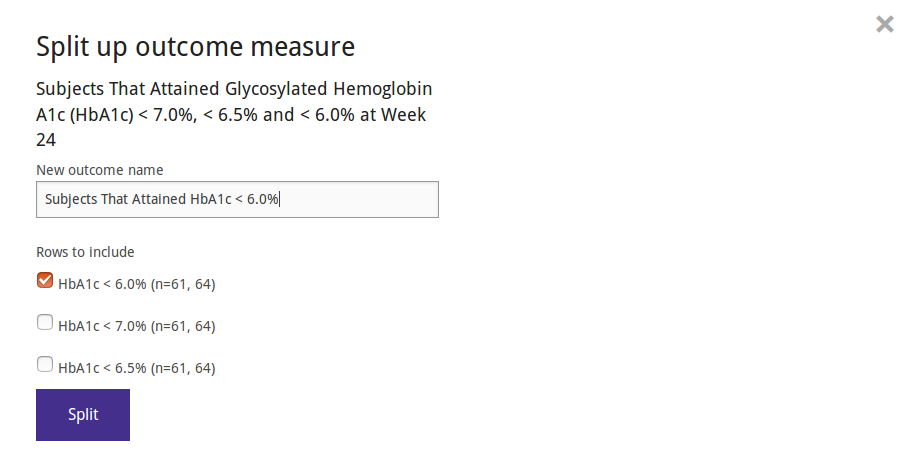
Task: Enable the HbA1c < 7.0% row checkbox
Action: (45, 322)
